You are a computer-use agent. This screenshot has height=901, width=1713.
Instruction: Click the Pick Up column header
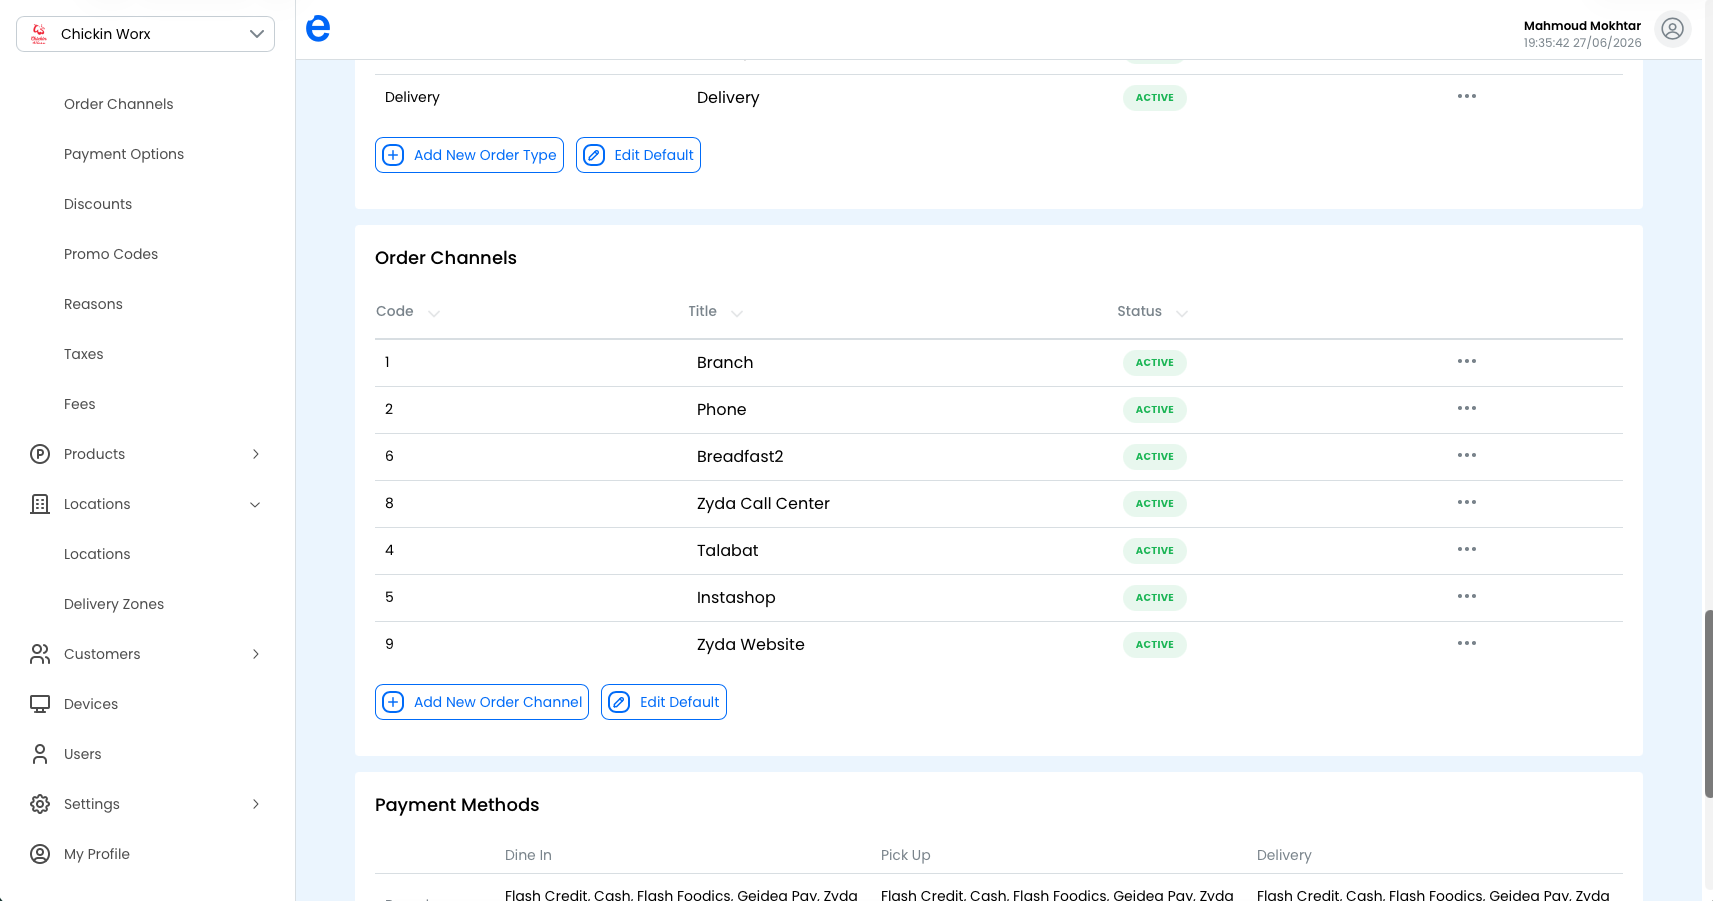tap(906, 855)
